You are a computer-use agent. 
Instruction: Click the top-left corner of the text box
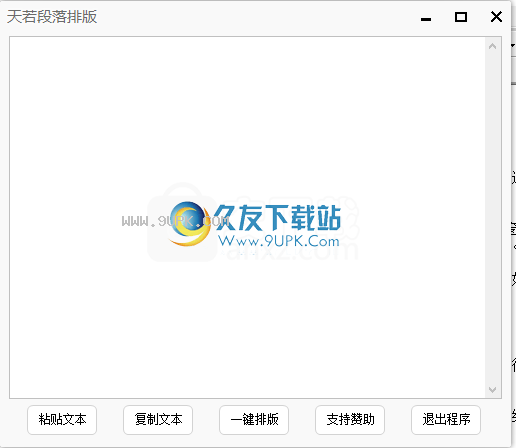tap(11, 38)
